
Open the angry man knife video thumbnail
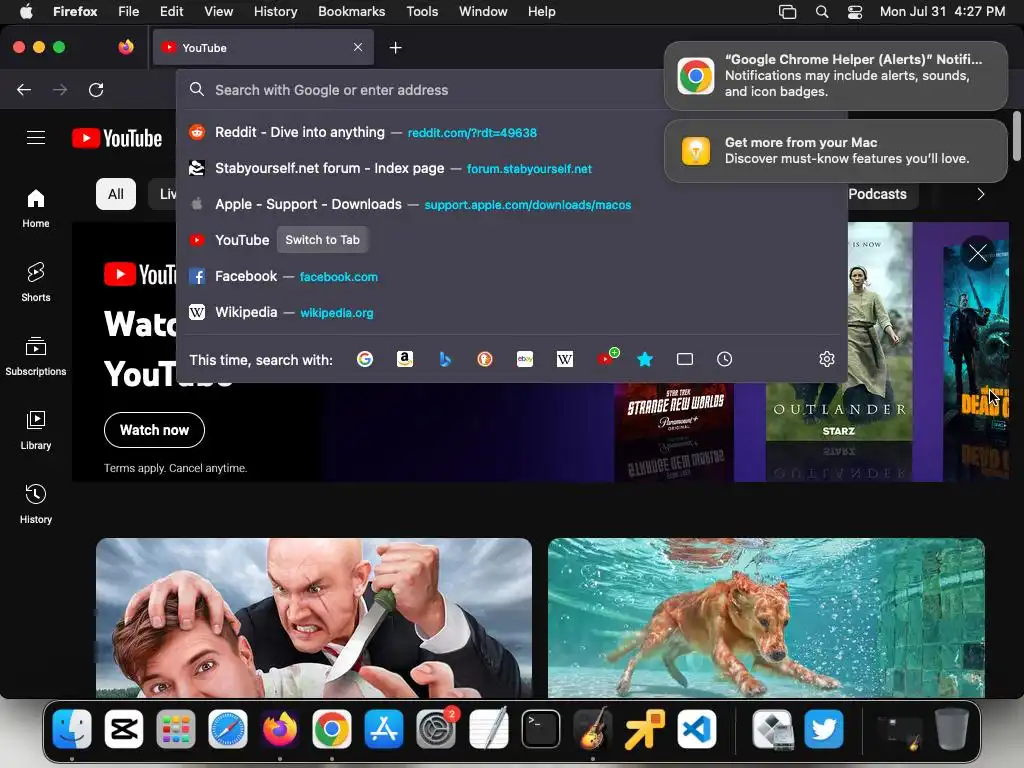[x=314, y=618]
